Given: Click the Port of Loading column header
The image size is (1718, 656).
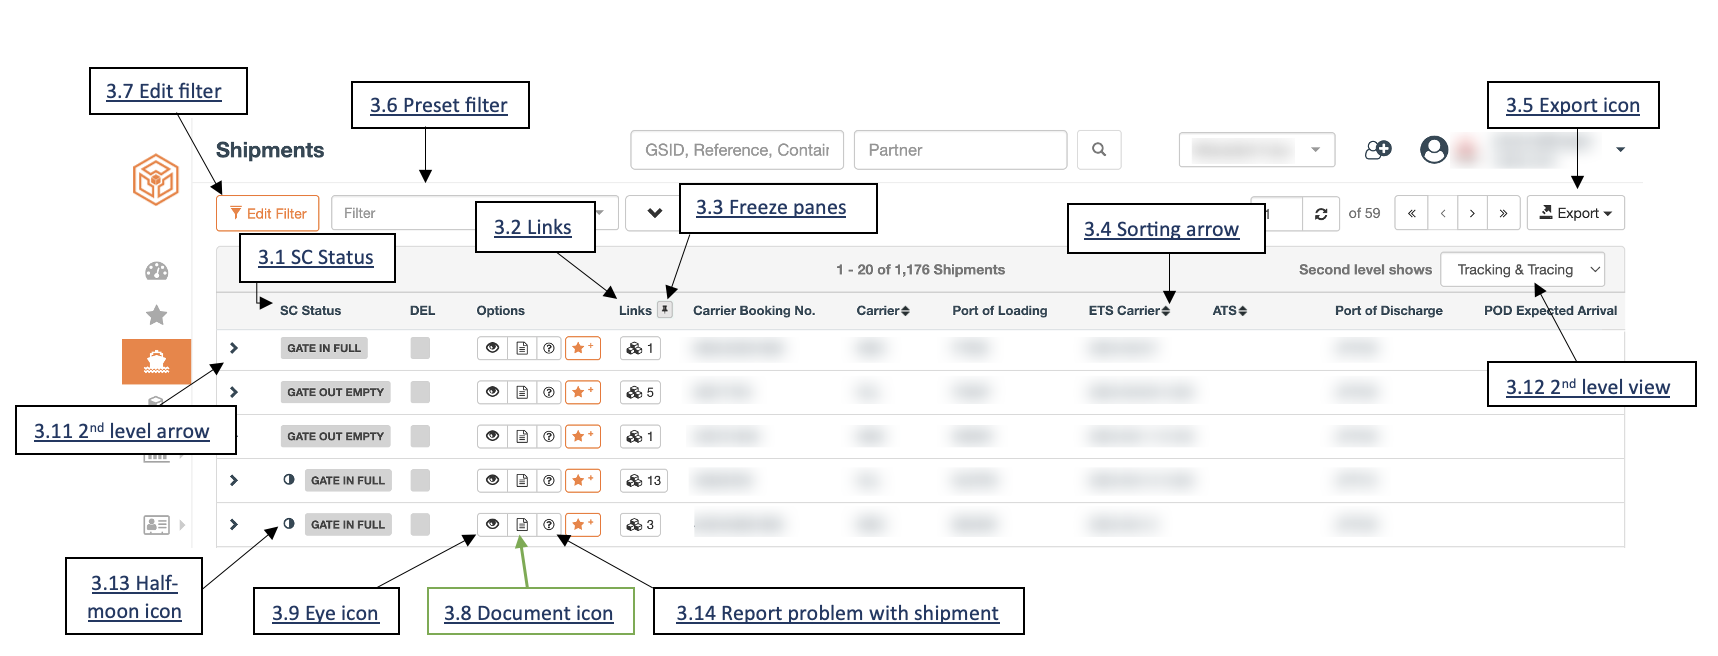Looking at the screenshot, I should pos(1000,311).
